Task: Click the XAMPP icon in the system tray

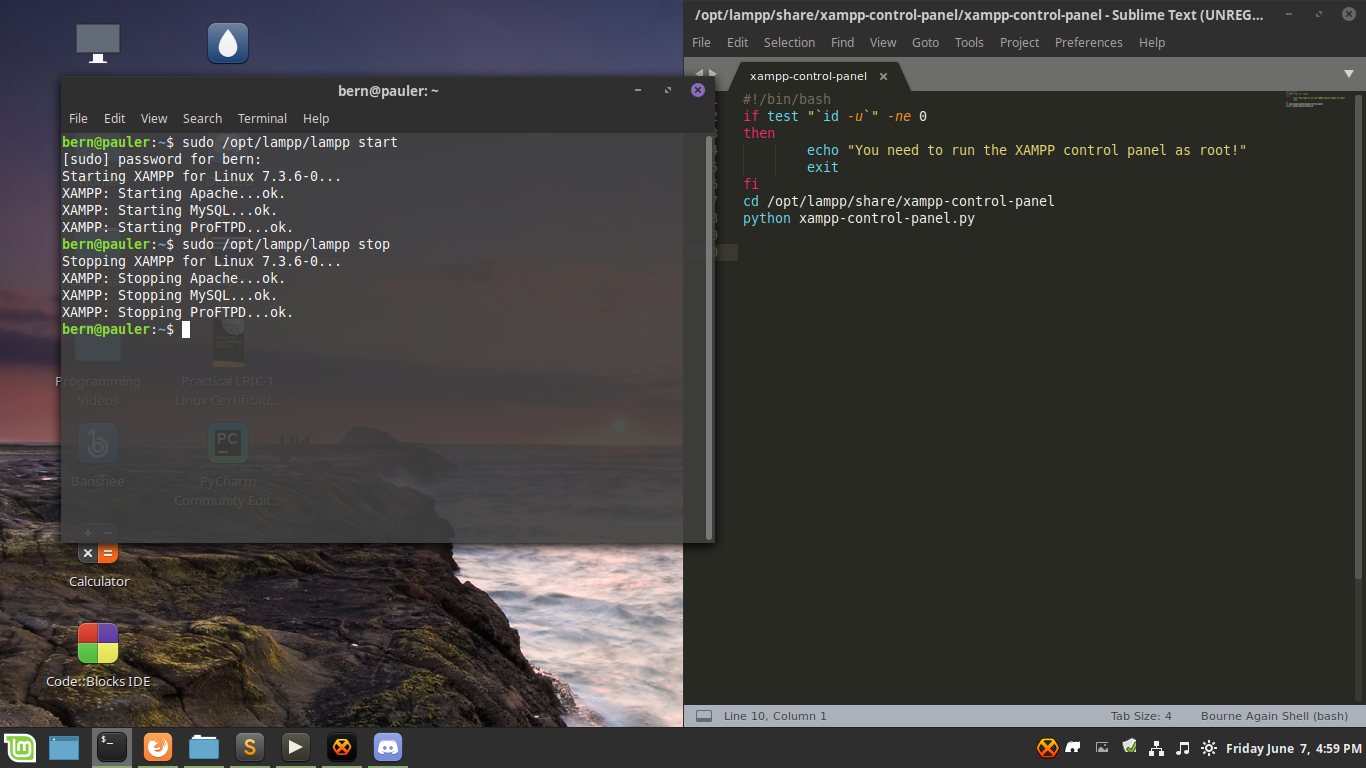Action: click(x=1047, y=748)
